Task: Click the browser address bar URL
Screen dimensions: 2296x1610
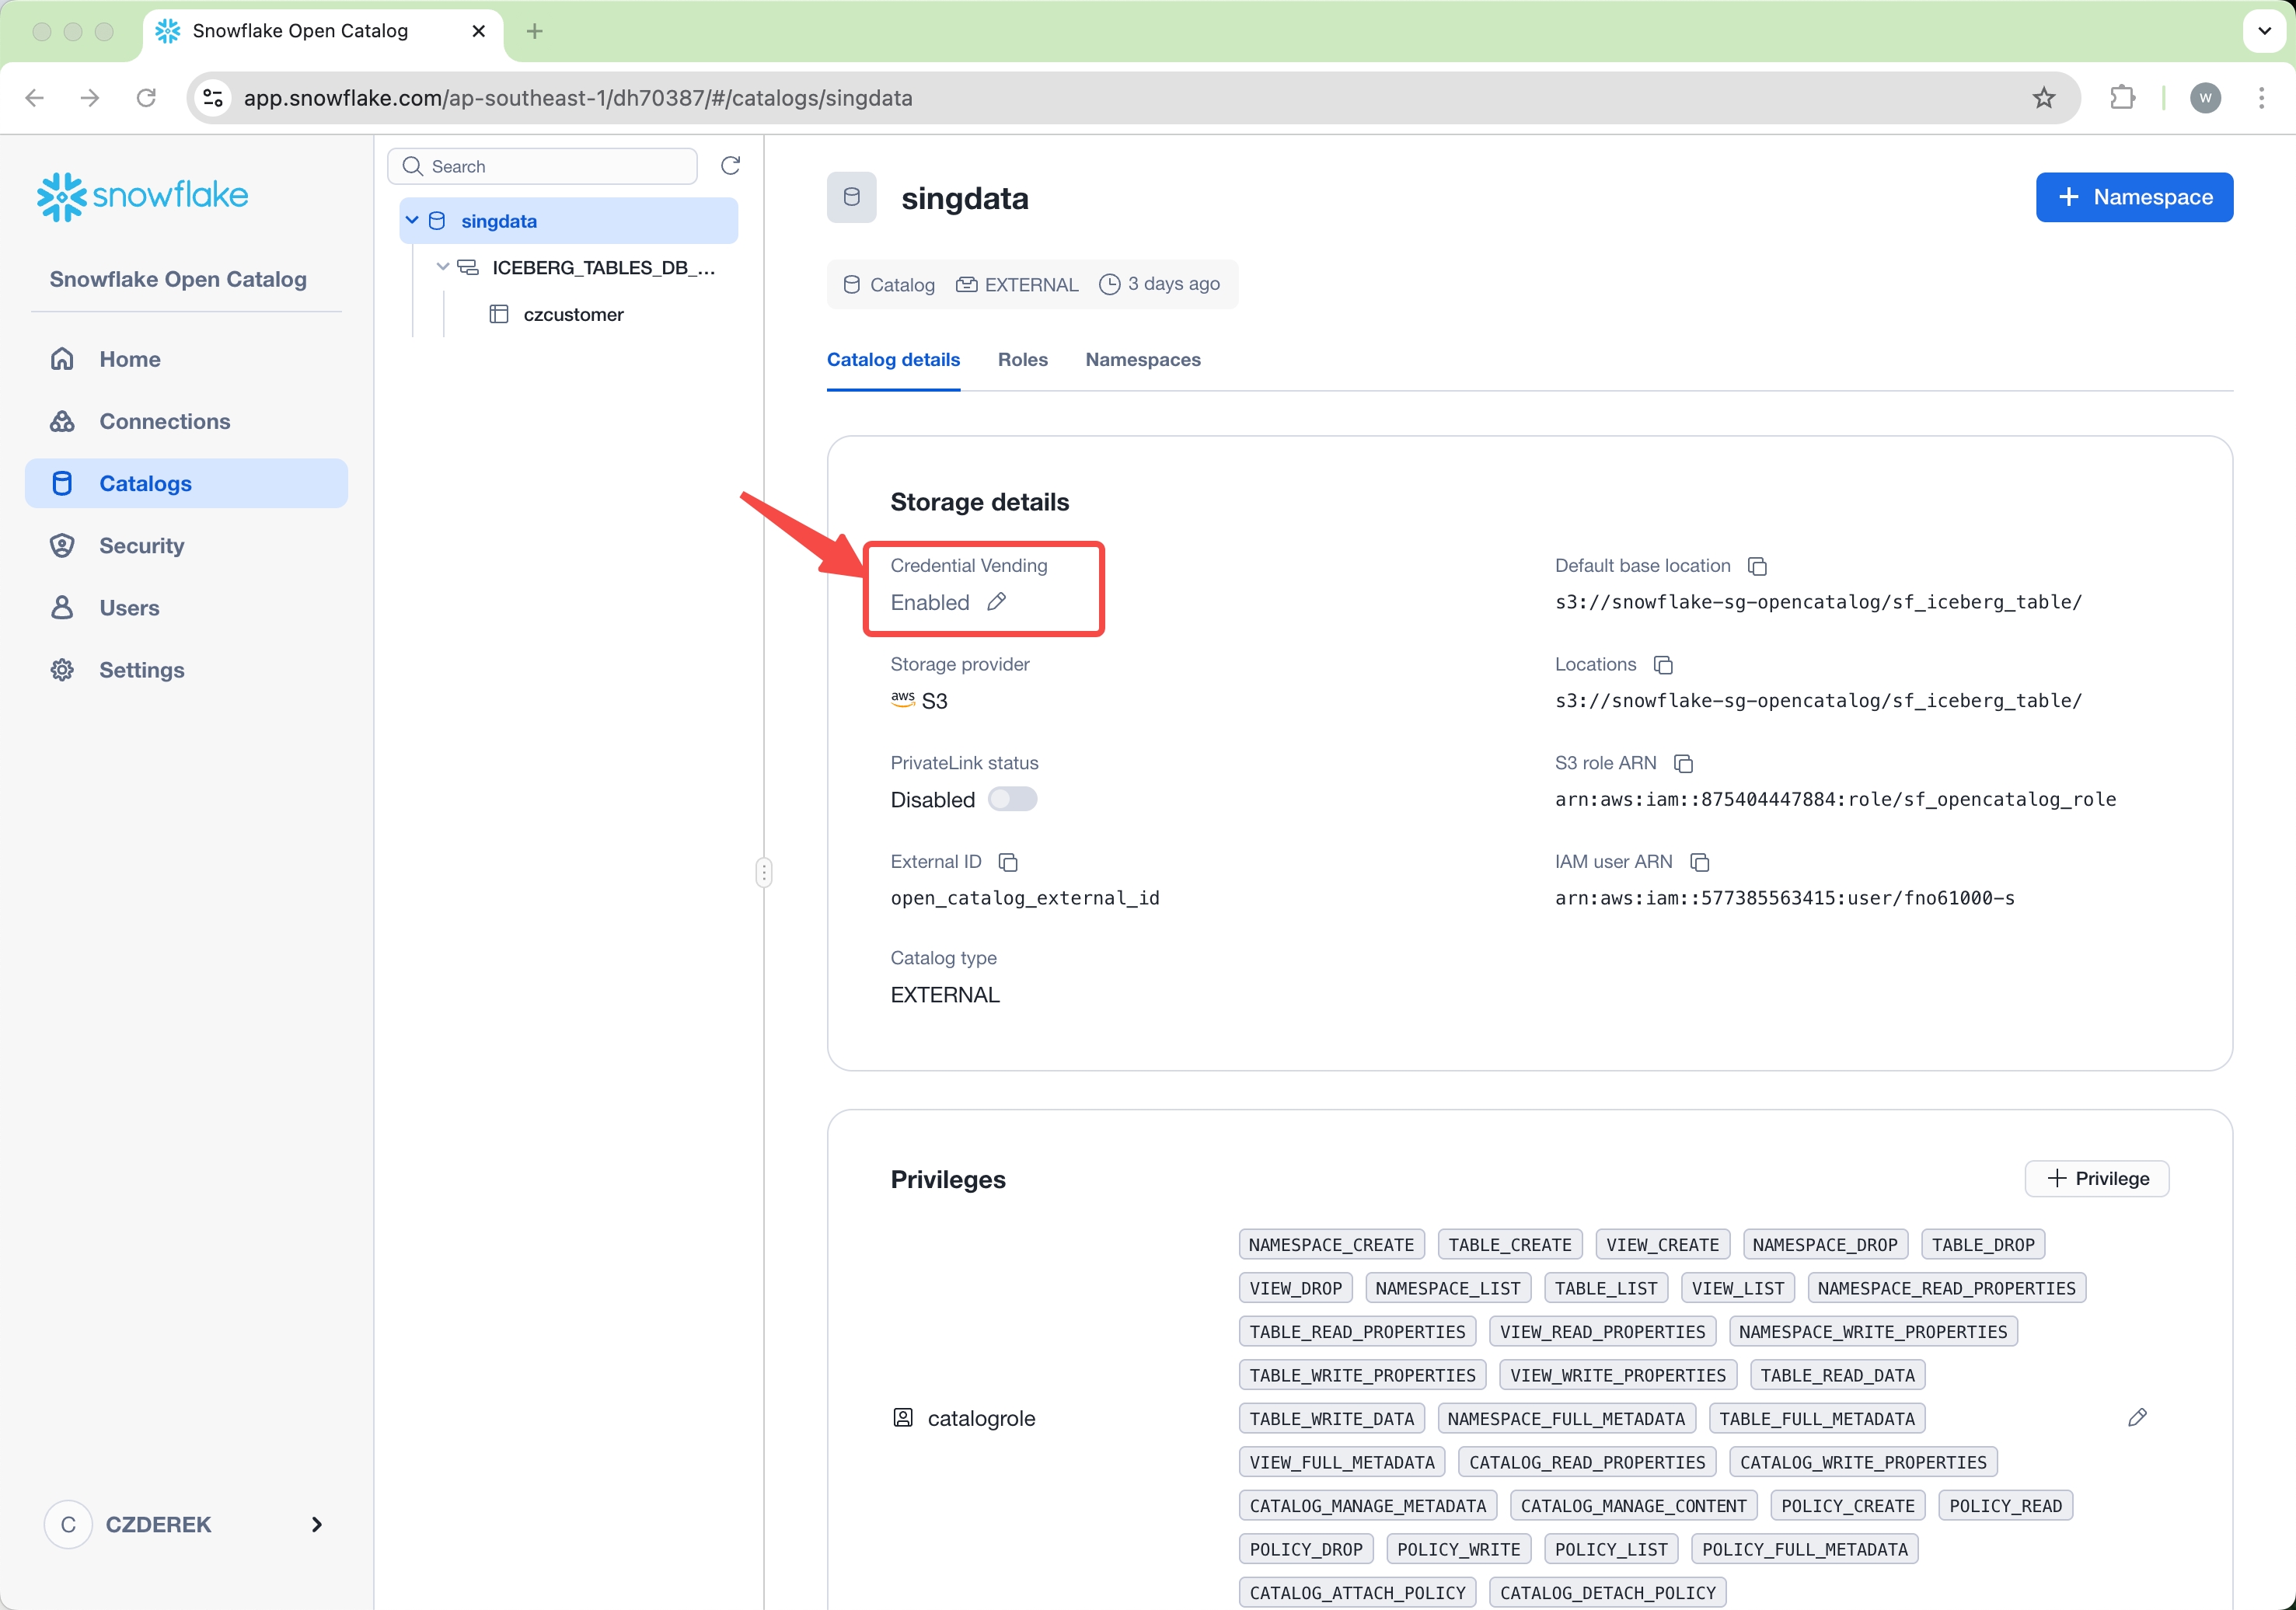Action: (578, 98)
